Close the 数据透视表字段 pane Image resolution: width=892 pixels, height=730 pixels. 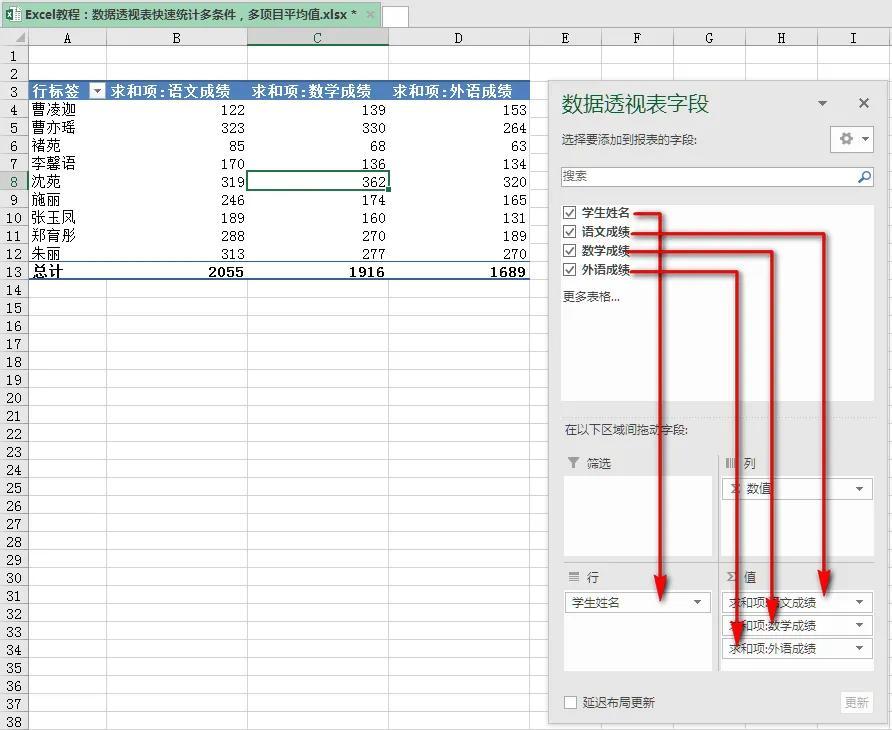[864, 103]
